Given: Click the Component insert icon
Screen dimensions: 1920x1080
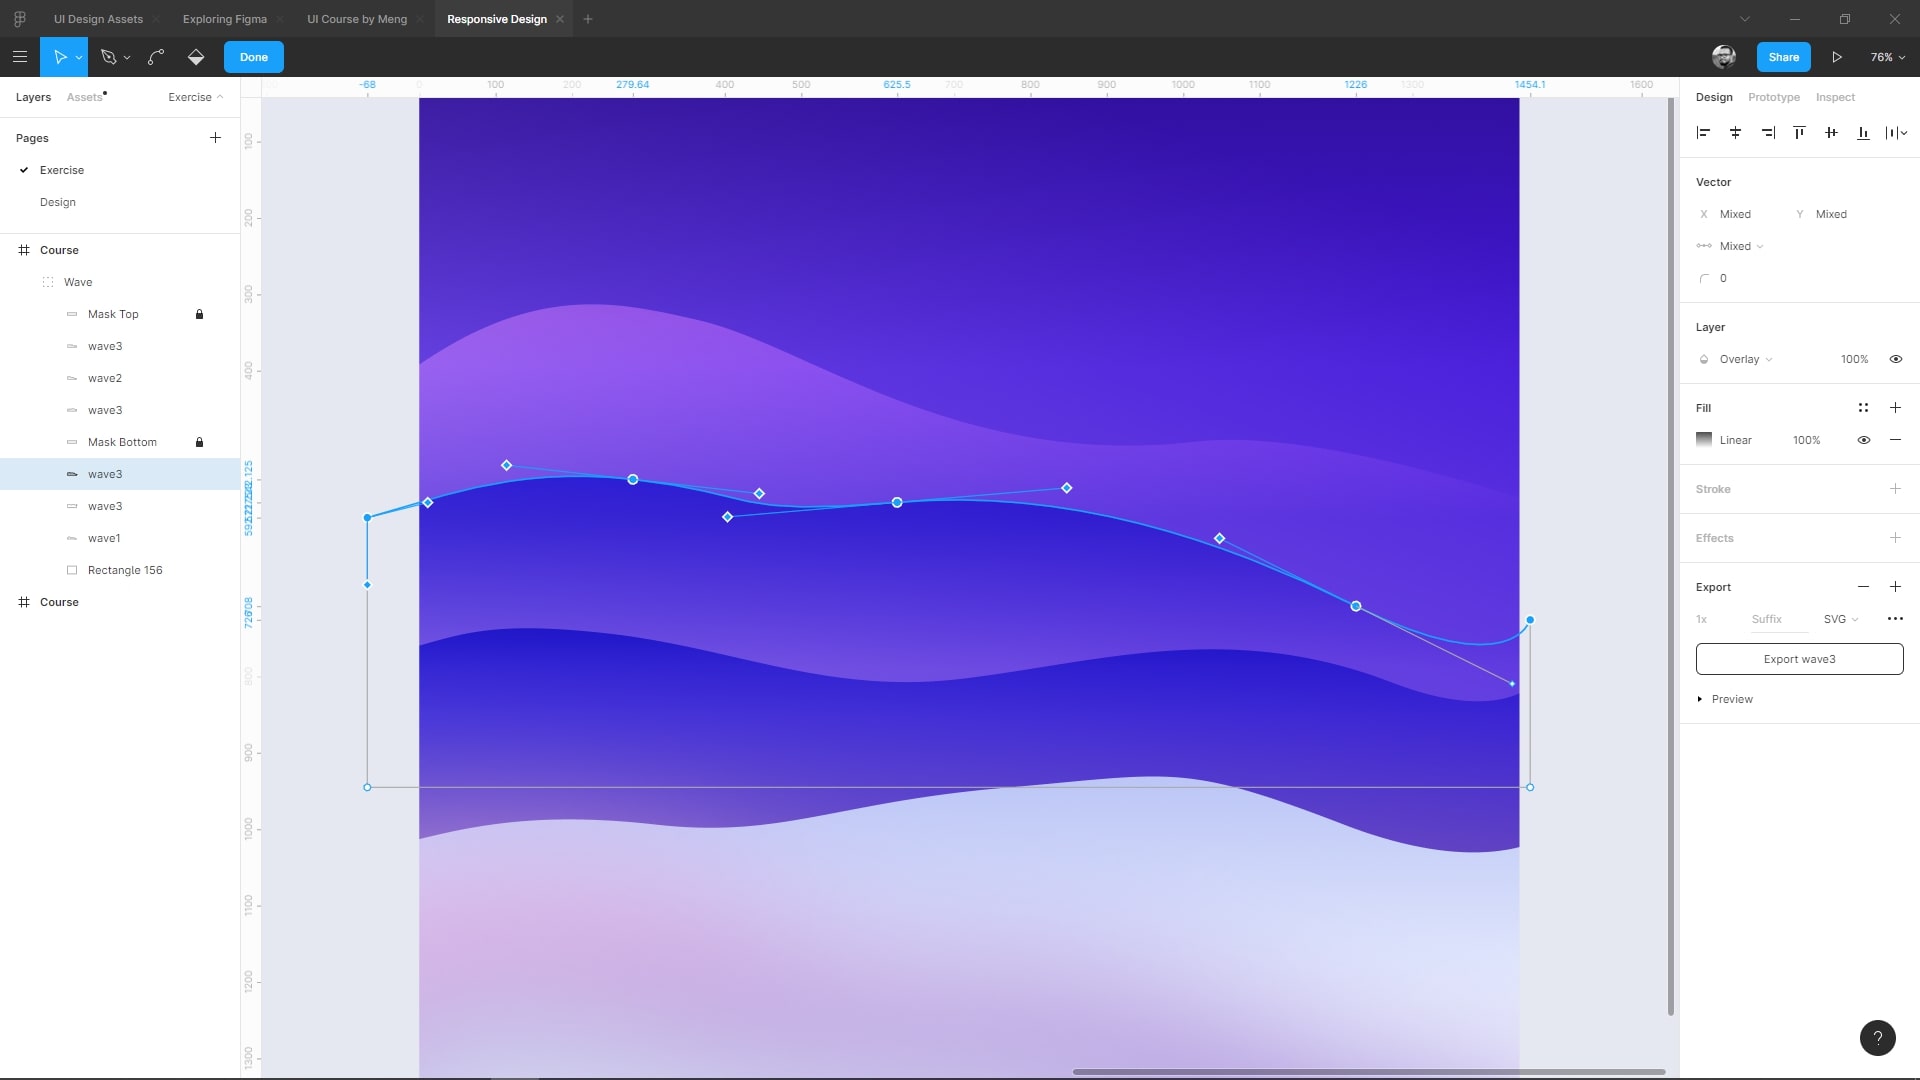Looking at the screenshot, I should [x=194, y=57].
